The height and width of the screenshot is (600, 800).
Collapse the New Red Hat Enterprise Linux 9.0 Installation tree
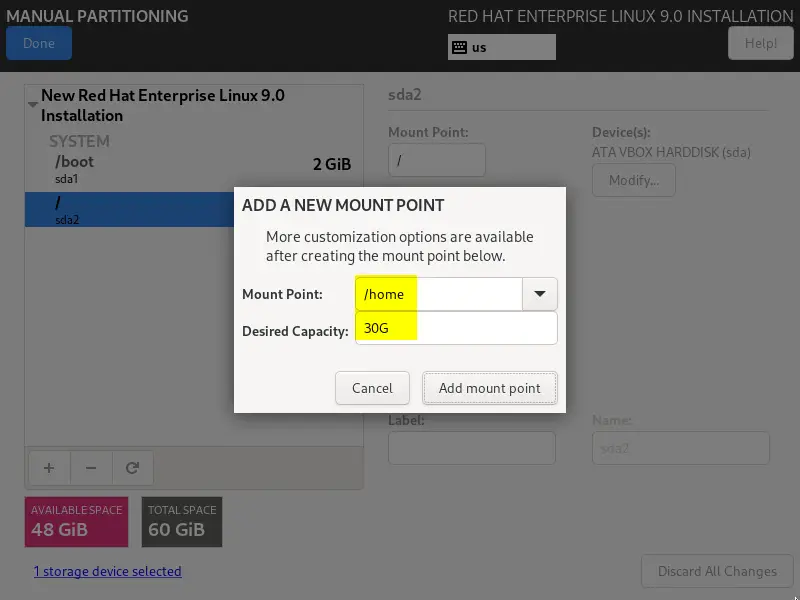[x=33, y=104]
